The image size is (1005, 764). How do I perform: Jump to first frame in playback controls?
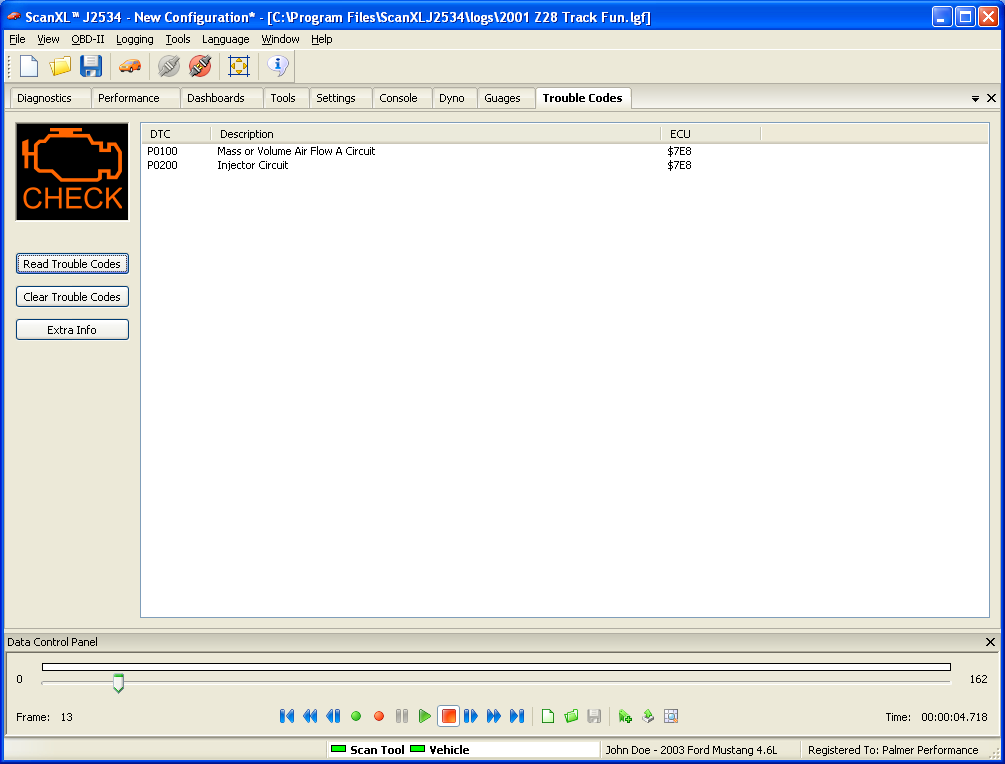click(287, 716)
